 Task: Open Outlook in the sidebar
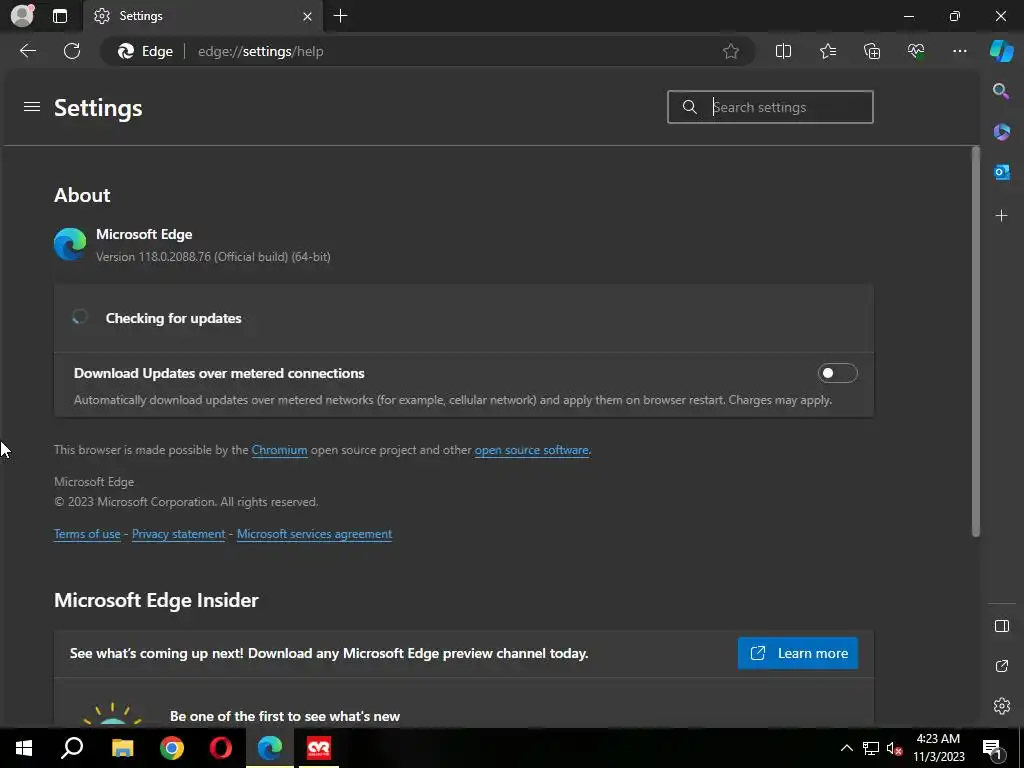(x=1001, y=172)
